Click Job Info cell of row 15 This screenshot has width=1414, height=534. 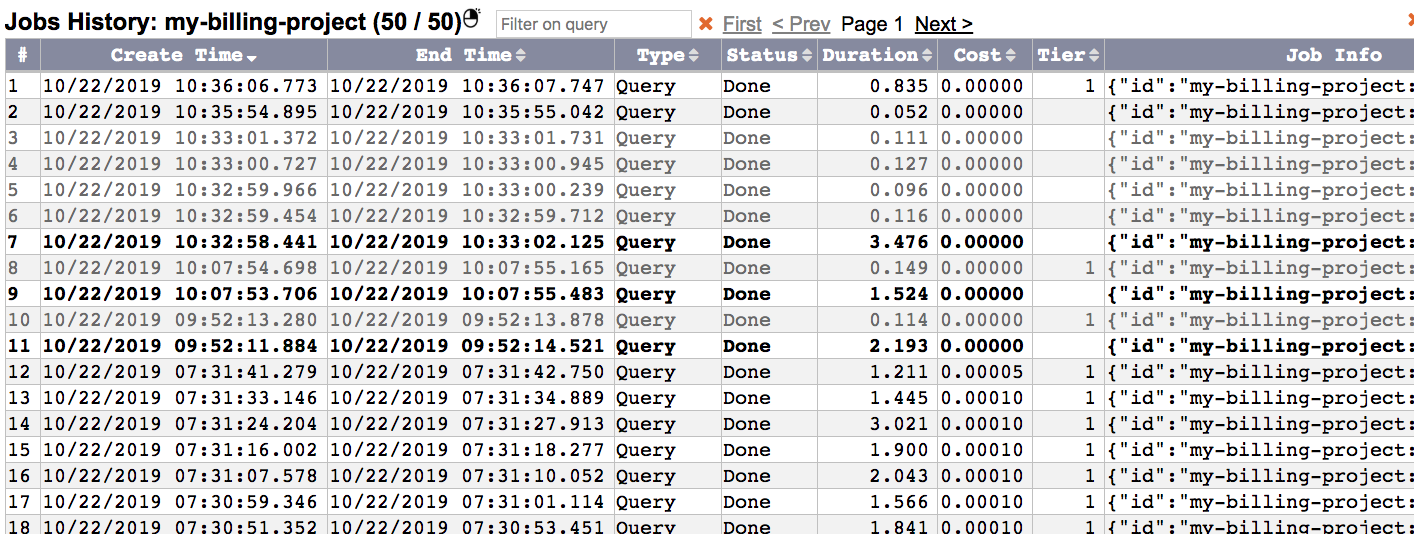[x=1260, y=450]
